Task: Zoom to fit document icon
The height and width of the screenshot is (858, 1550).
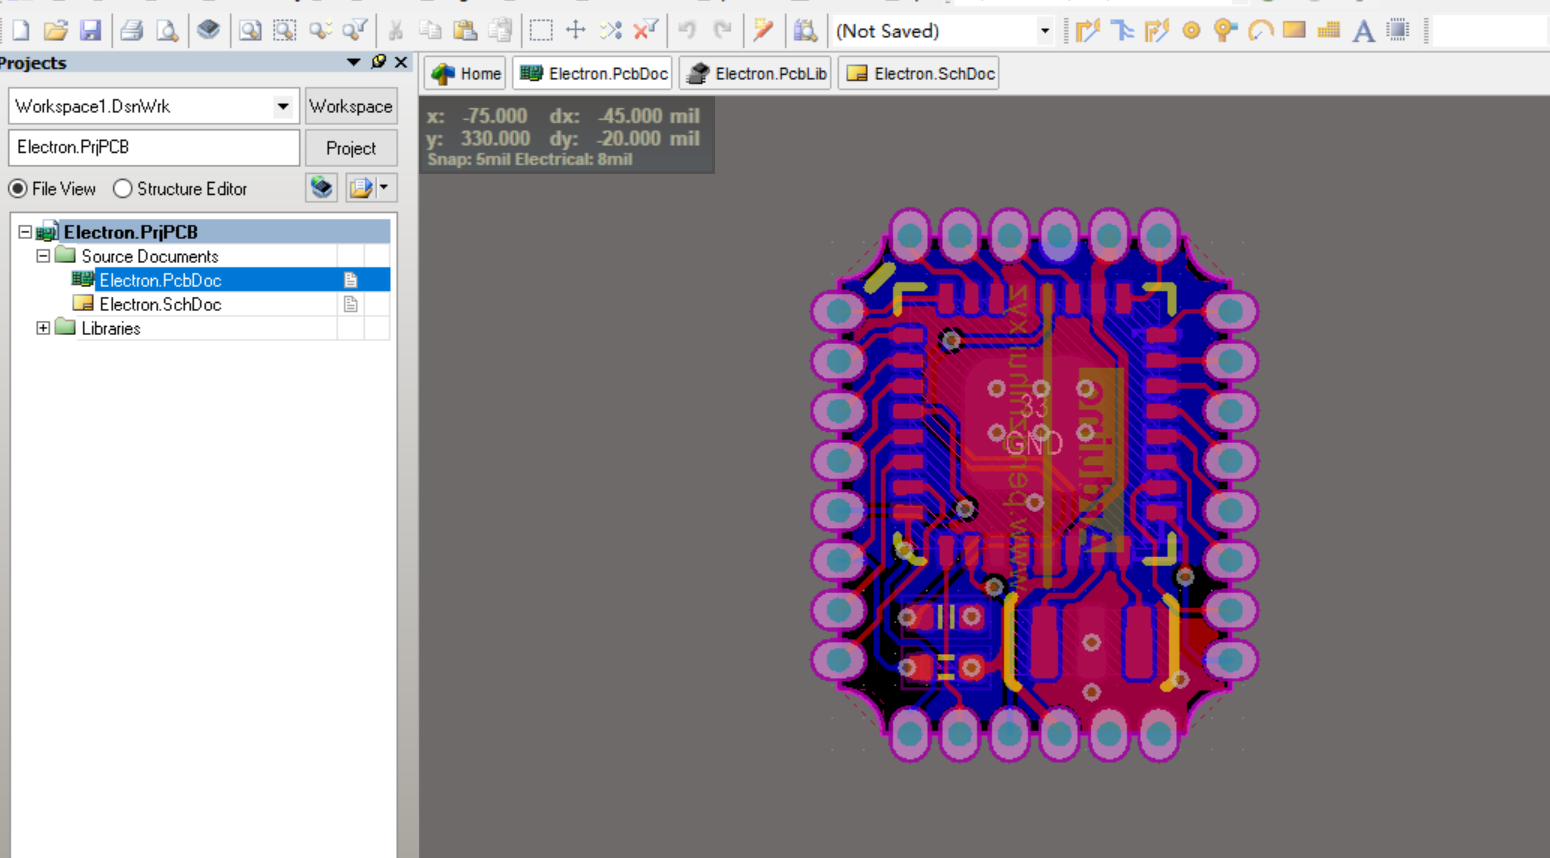Action: (250, 31)
